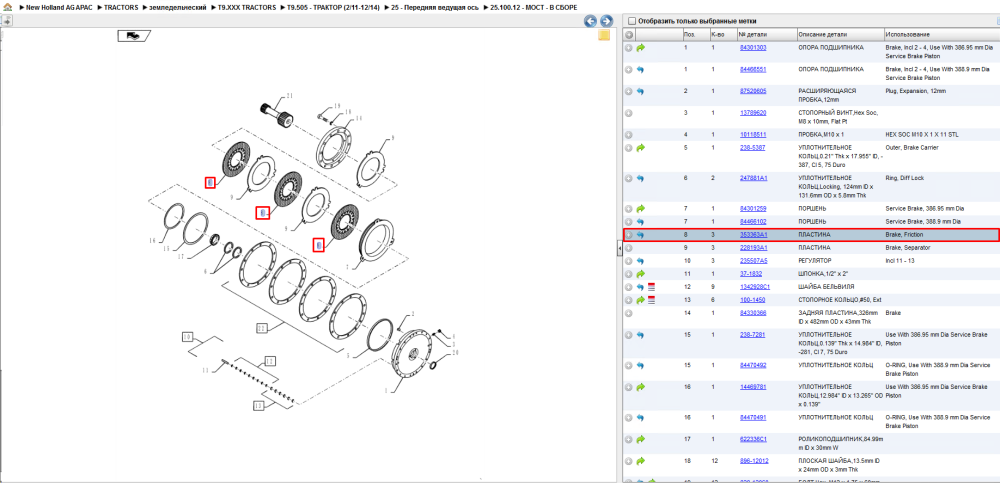Screen dimensions: 1000x483
Task: Open 'T9.XXX TRACTORS' breadcrumb level
Action: pyautogui.click(x=247, y=7)
